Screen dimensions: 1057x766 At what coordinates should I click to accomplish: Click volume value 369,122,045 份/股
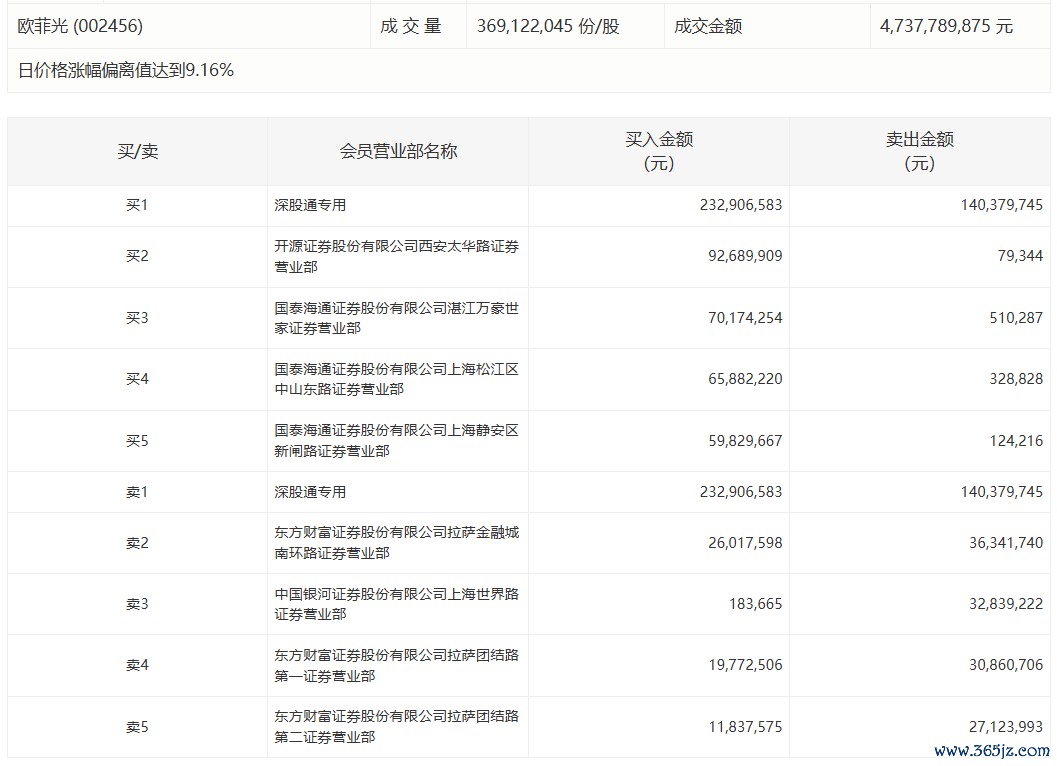(x=548, y=26)
